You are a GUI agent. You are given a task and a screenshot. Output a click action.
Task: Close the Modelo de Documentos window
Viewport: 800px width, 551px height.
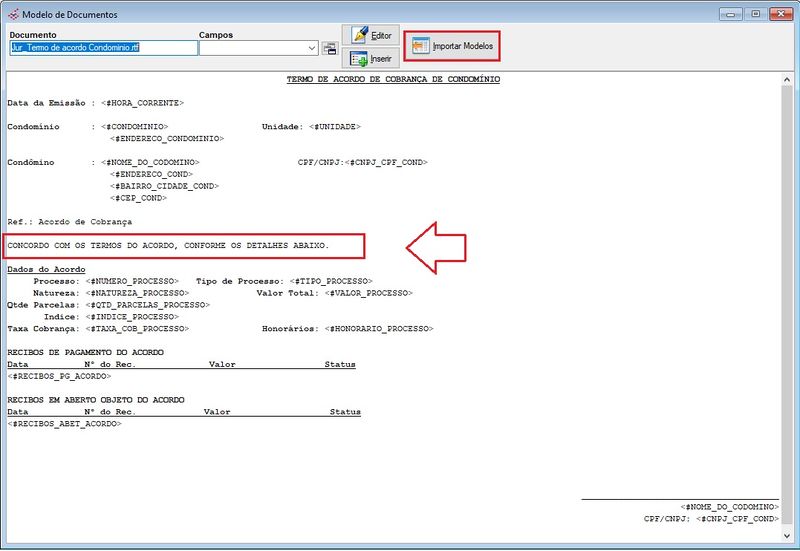point(779,14)
